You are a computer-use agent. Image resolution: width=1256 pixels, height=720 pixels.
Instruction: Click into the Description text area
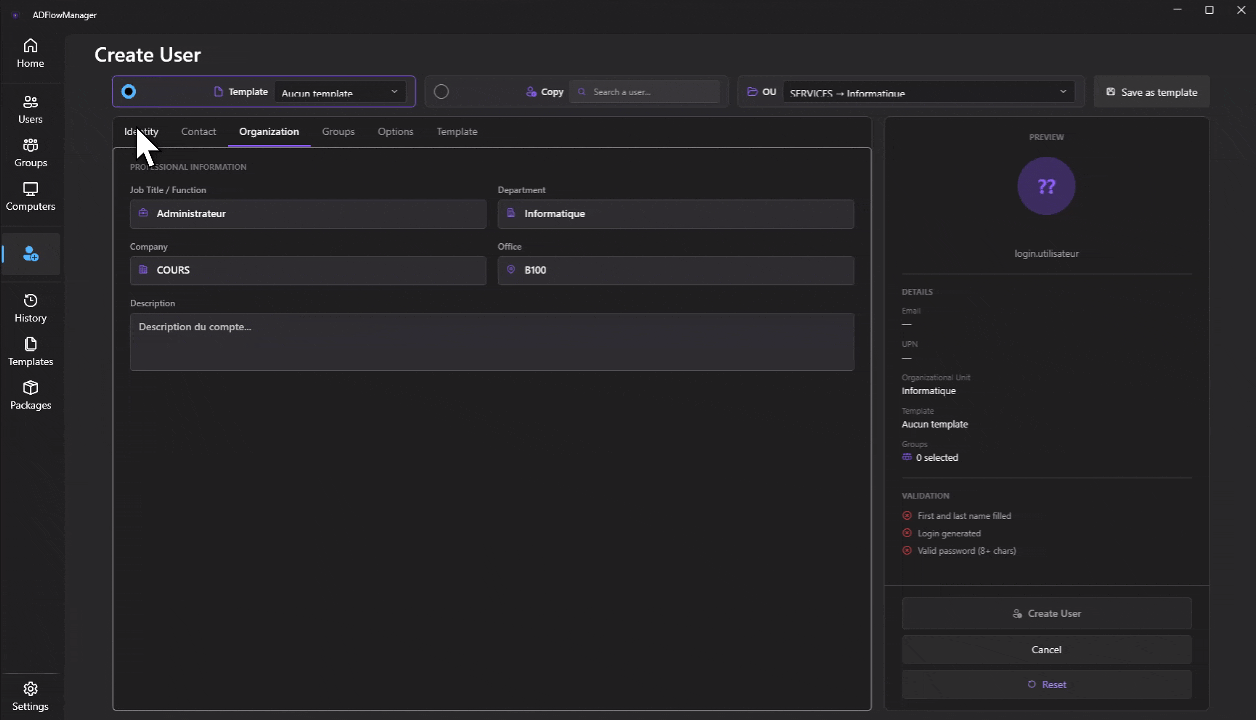(x=491, y=342)
